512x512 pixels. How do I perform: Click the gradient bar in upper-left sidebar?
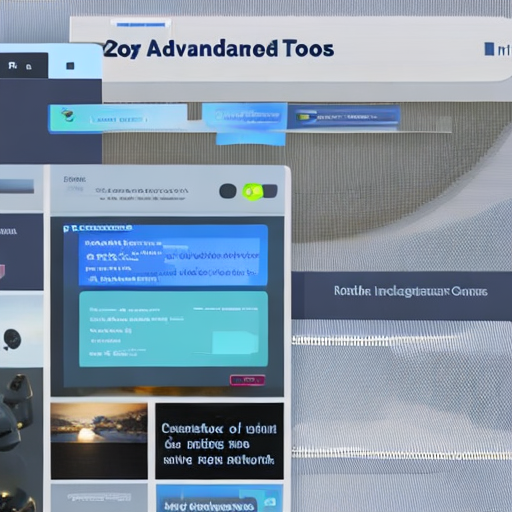tap(17, 186)
